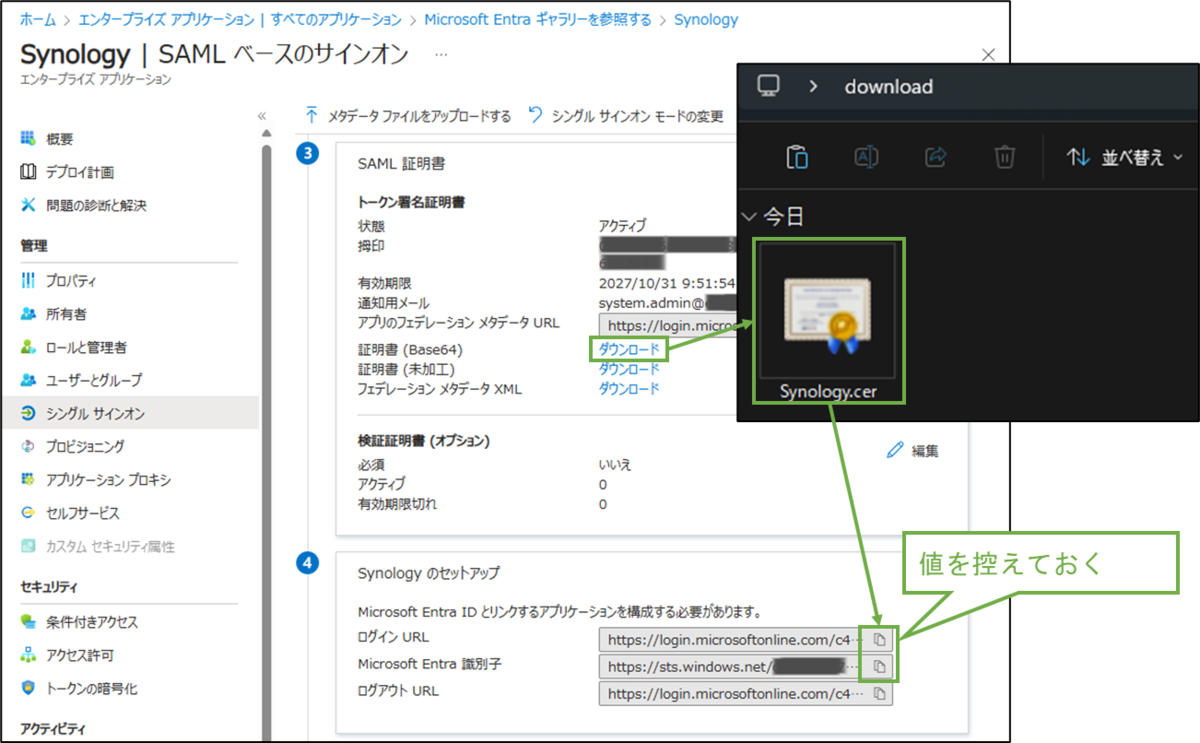
Task: Click the Synology breadcrumb link
Action: pos(706,19)
